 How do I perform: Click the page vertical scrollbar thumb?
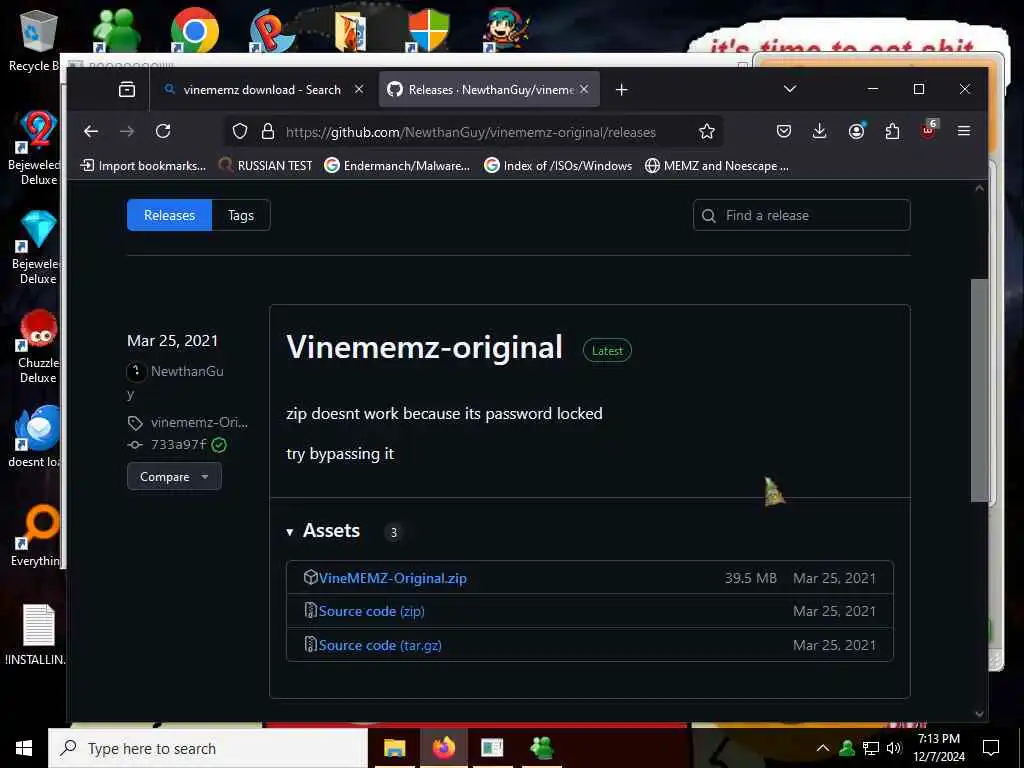(979, 390)
